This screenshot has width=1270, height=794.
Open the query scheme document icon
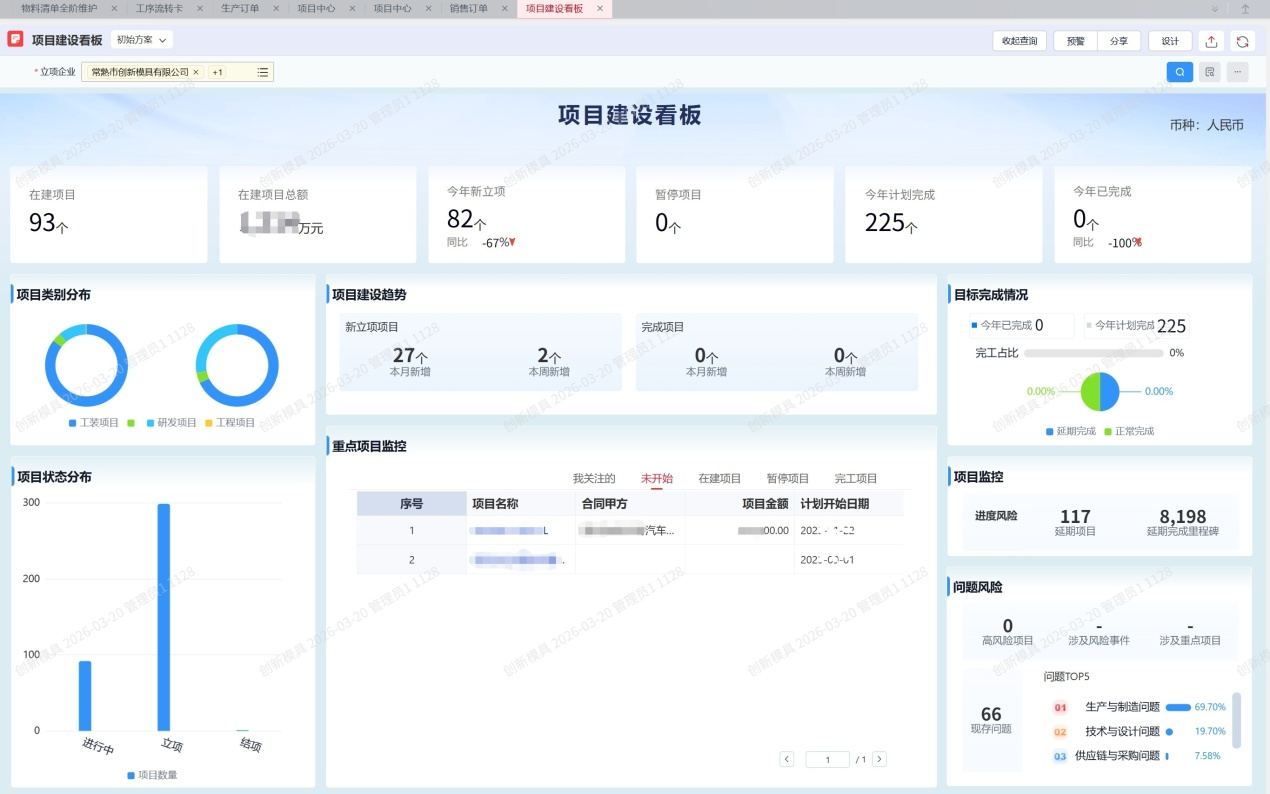[1210, 72]
